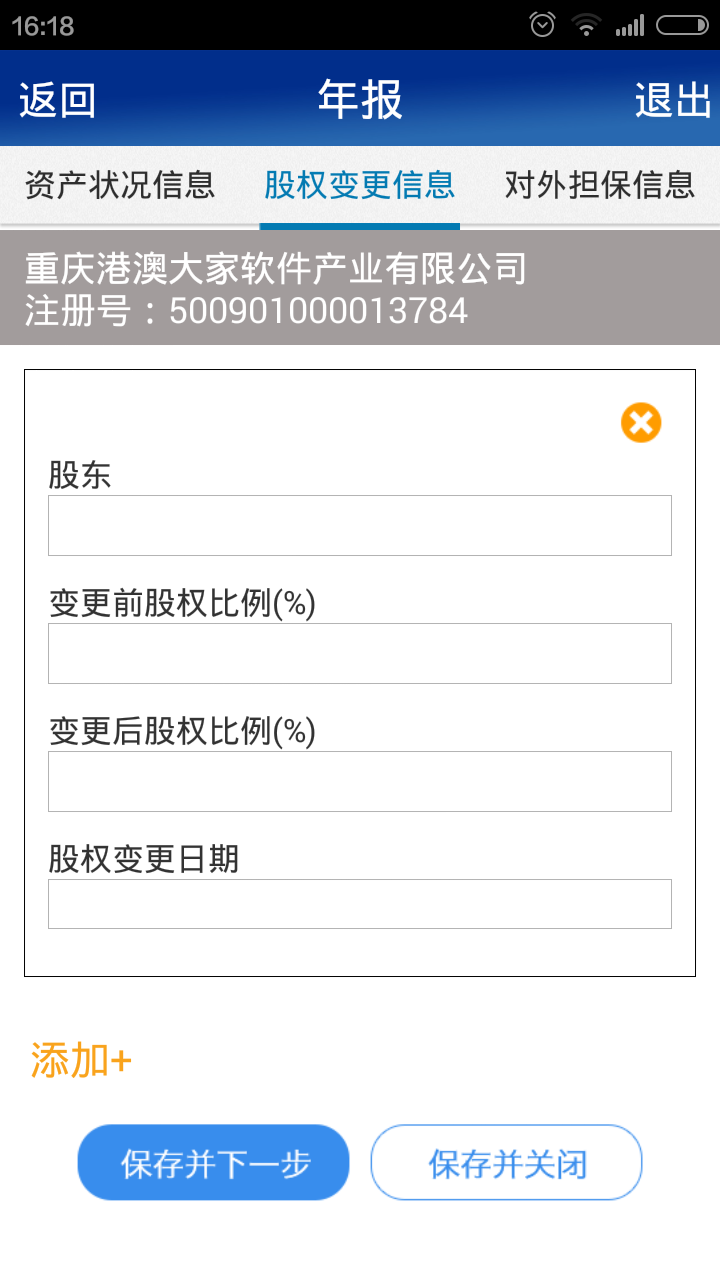
Task: Tap the battery indicator icon
Action: (682, 25)
